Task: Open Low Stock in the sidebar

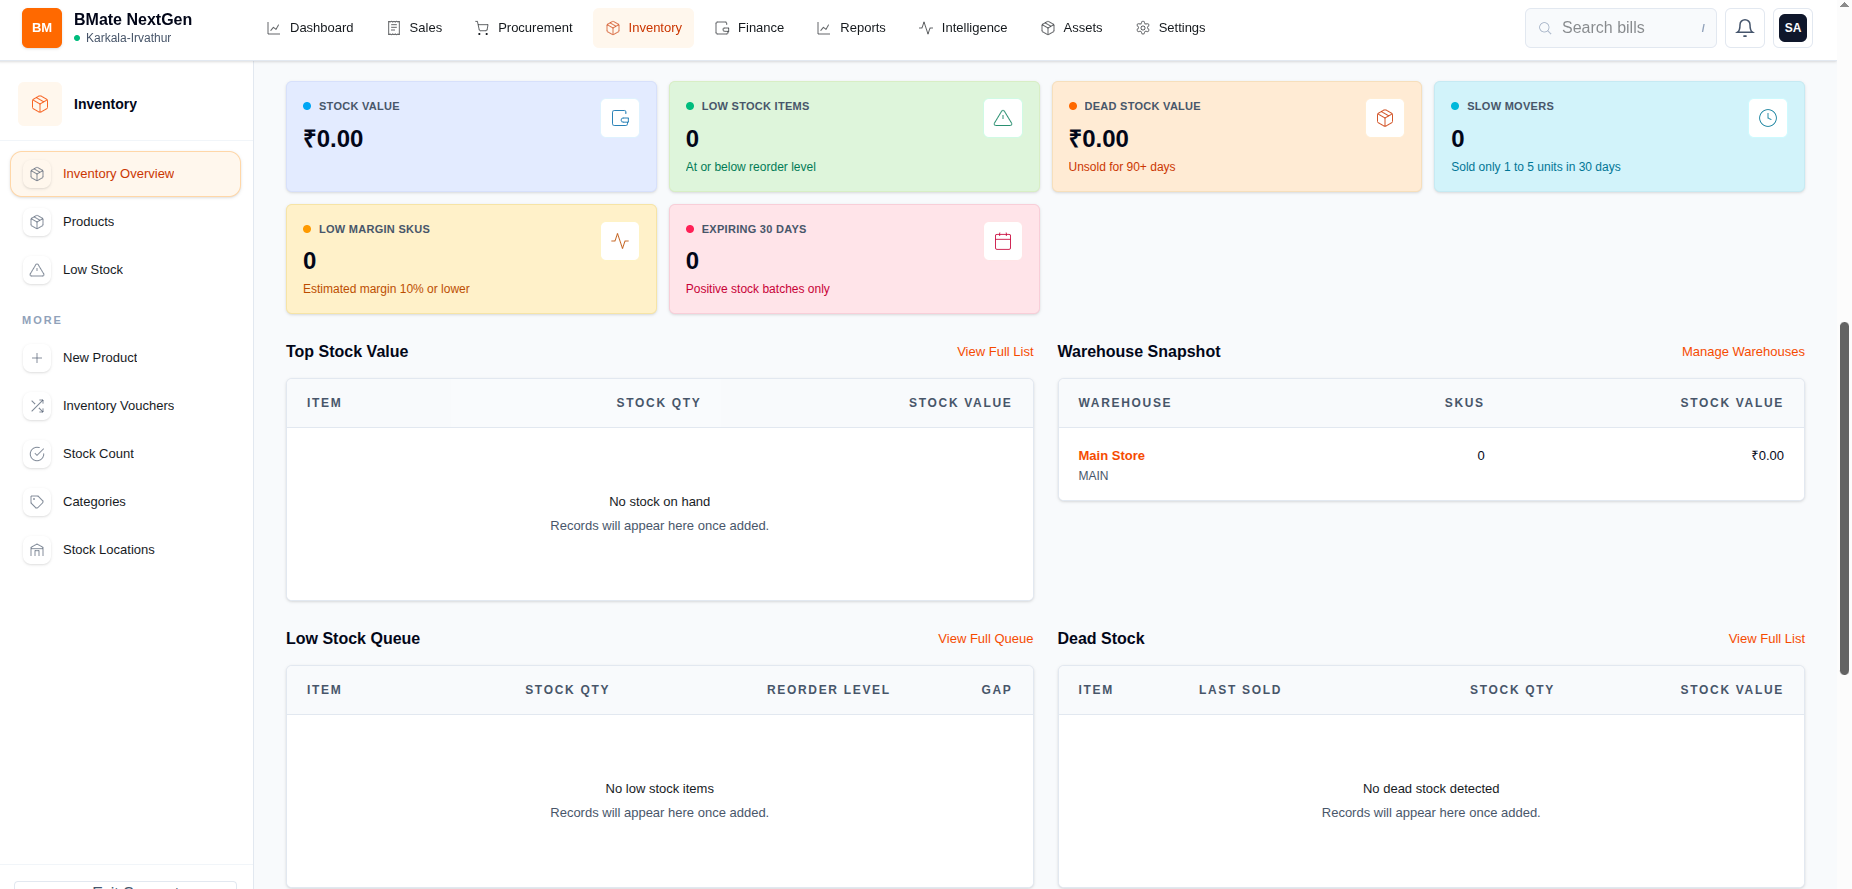Action: 126,270
